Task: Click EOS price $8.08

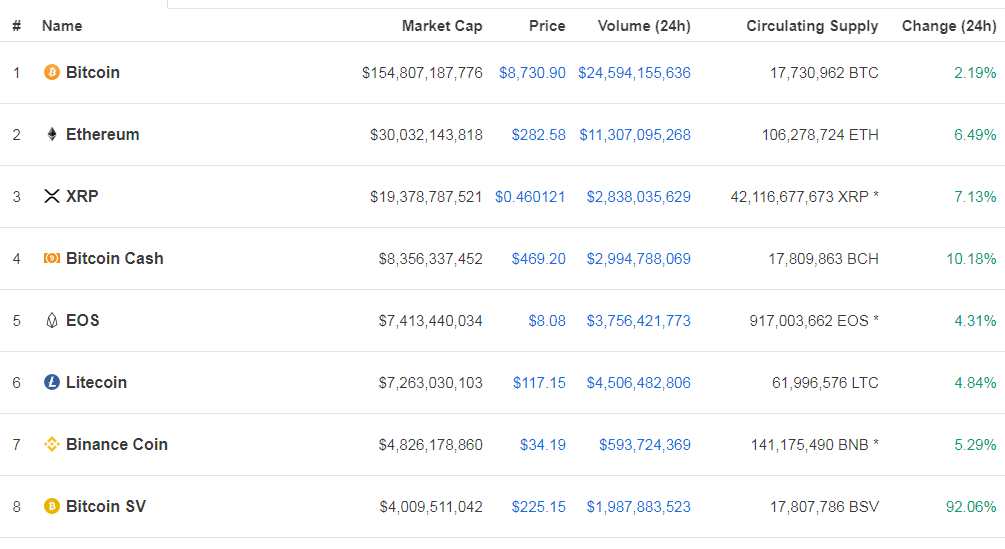Action: [547, 321]
